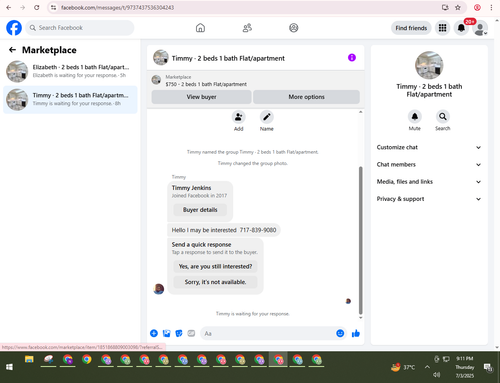Click the Name pencil icon in chat
Image resolution: width=500 pixels, height=383 pixels.
(x=267, y=117)
